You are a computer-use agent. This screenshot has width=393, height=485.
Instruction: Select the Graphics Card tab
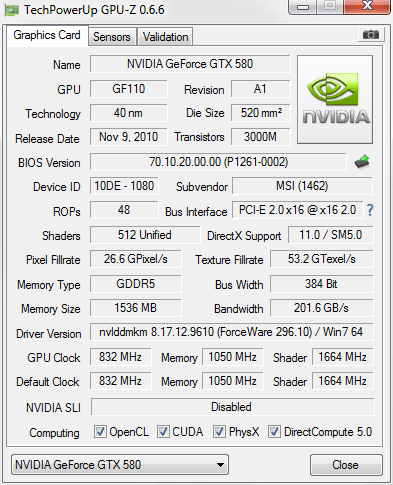point(47,35)
